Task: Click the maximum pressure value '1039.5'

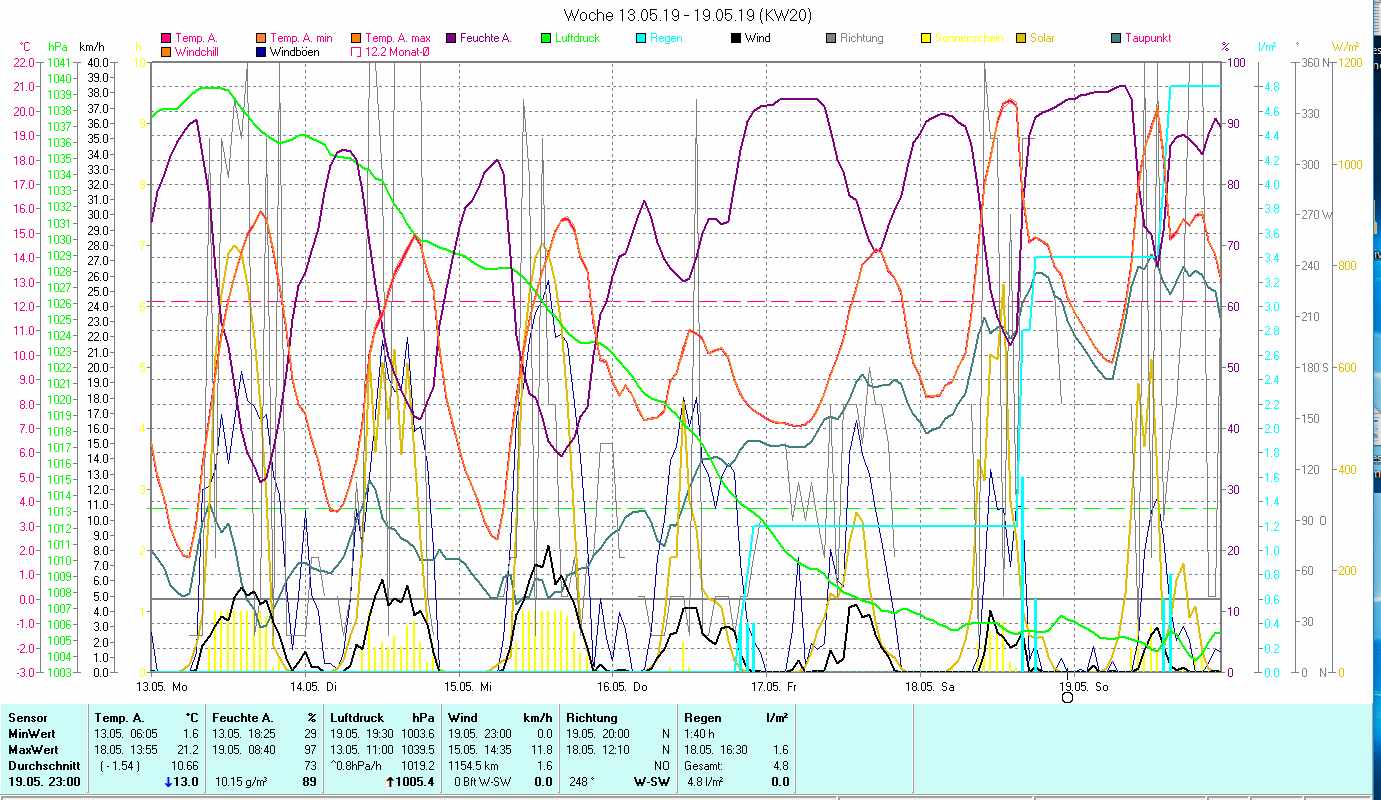Action: [418, 750]
